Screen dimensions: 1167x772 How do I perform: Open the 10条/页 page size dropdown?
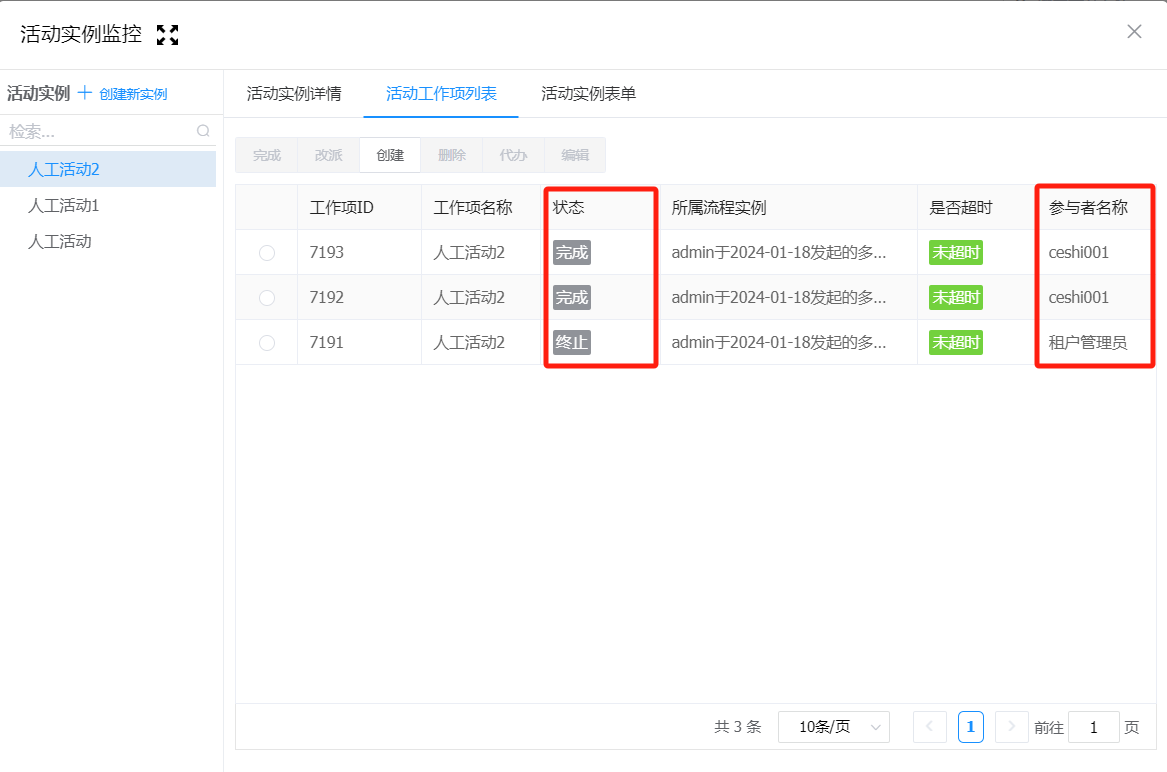pos(833,727)
